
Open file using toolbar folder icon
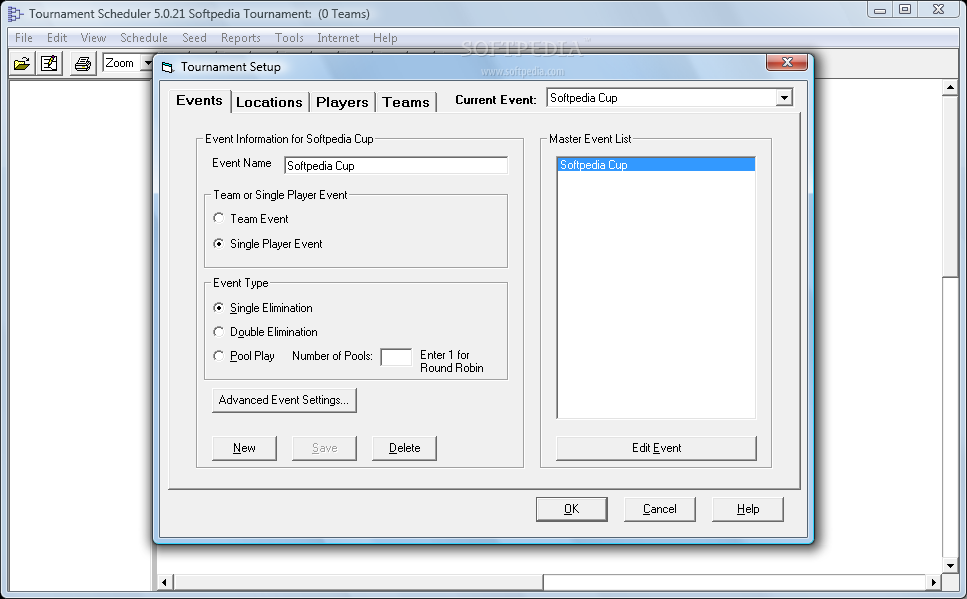pos(22,64)
